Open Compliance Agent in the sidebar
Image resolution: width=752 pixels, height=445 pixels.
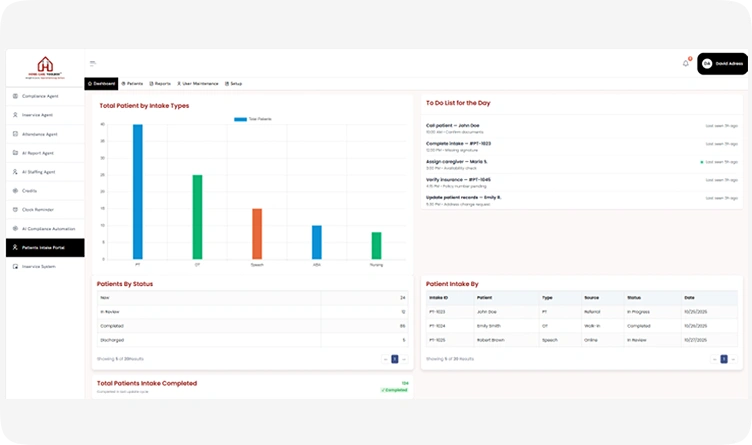tap(45, 96)
